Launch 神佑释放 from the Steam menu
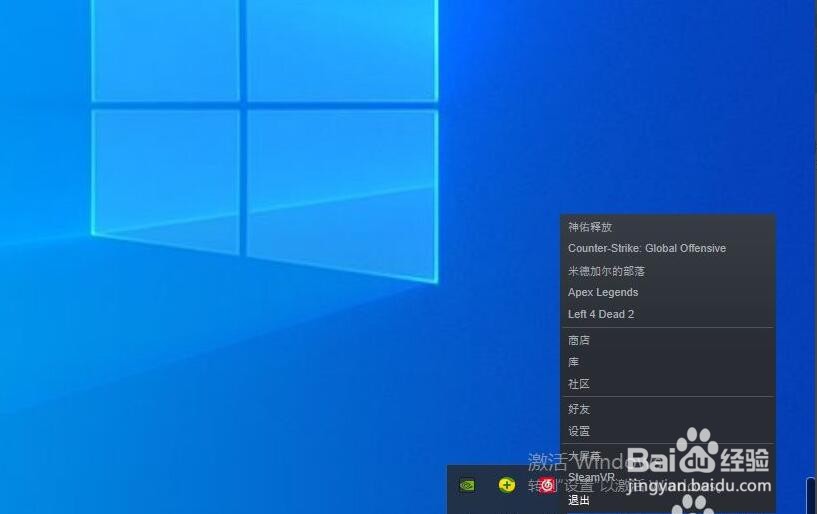 590,227
